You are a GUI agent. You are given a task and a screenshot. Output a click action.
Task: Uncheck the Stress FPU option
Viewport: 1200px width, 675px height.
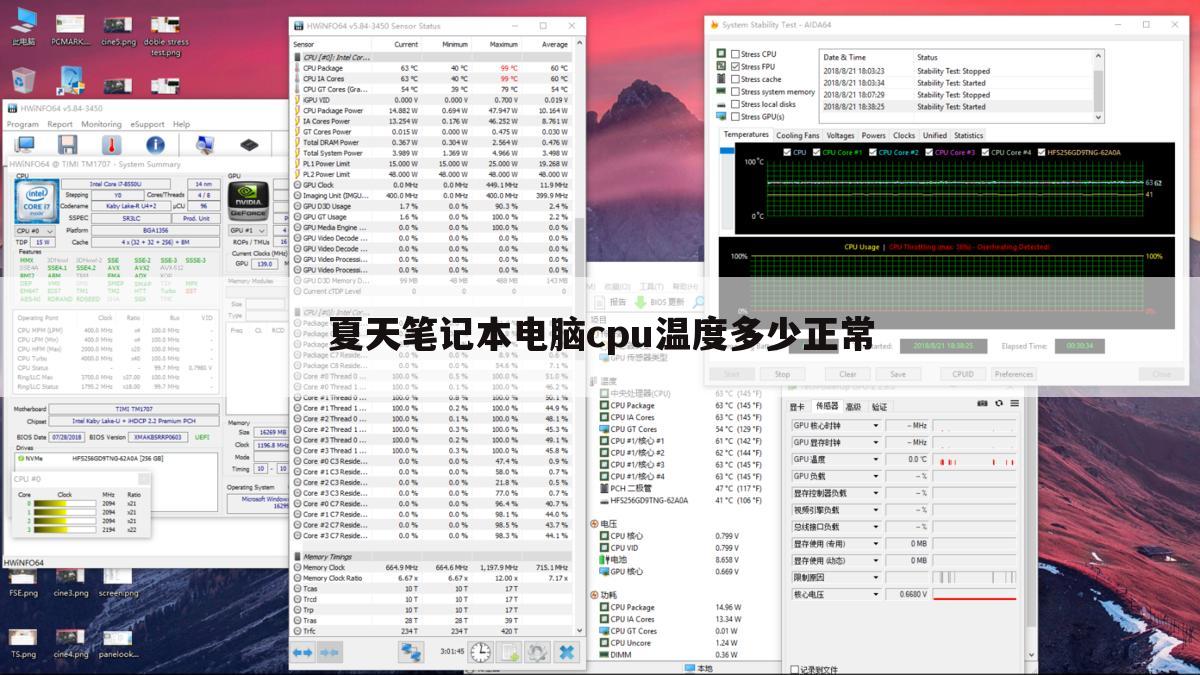point(736,67)
